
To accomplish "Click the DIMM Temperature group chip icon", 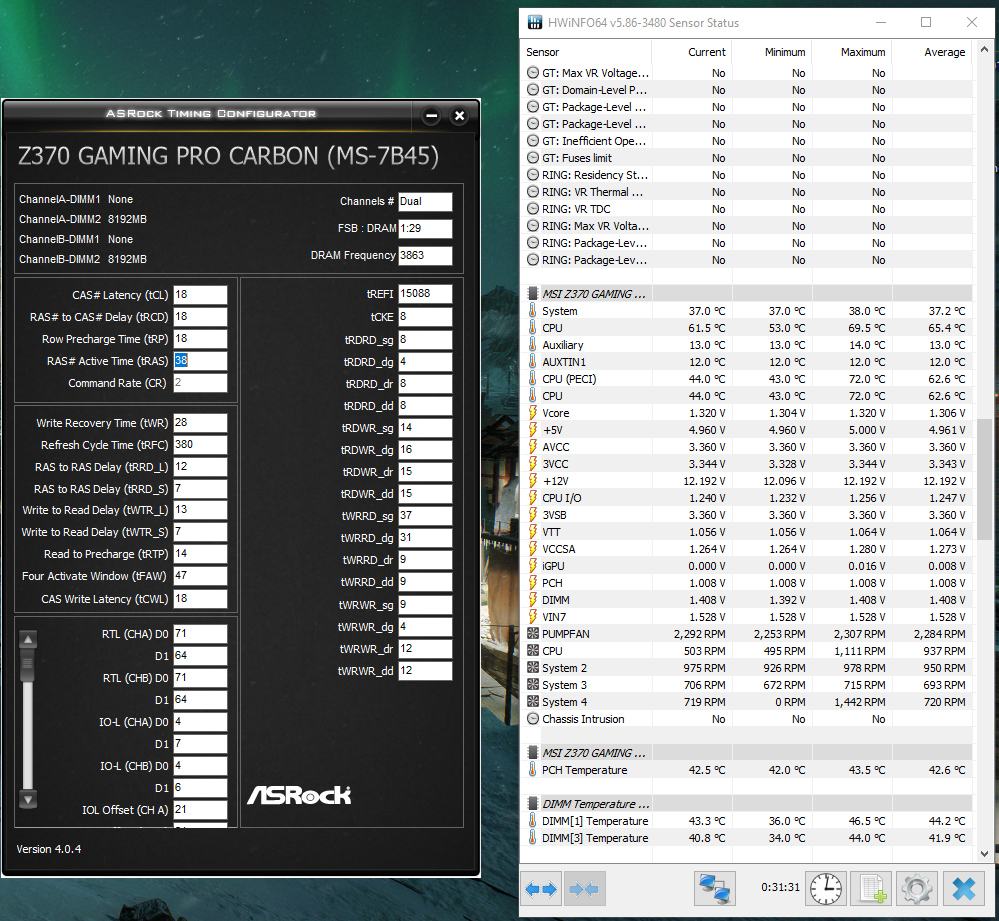I will [x=533, y=804].
